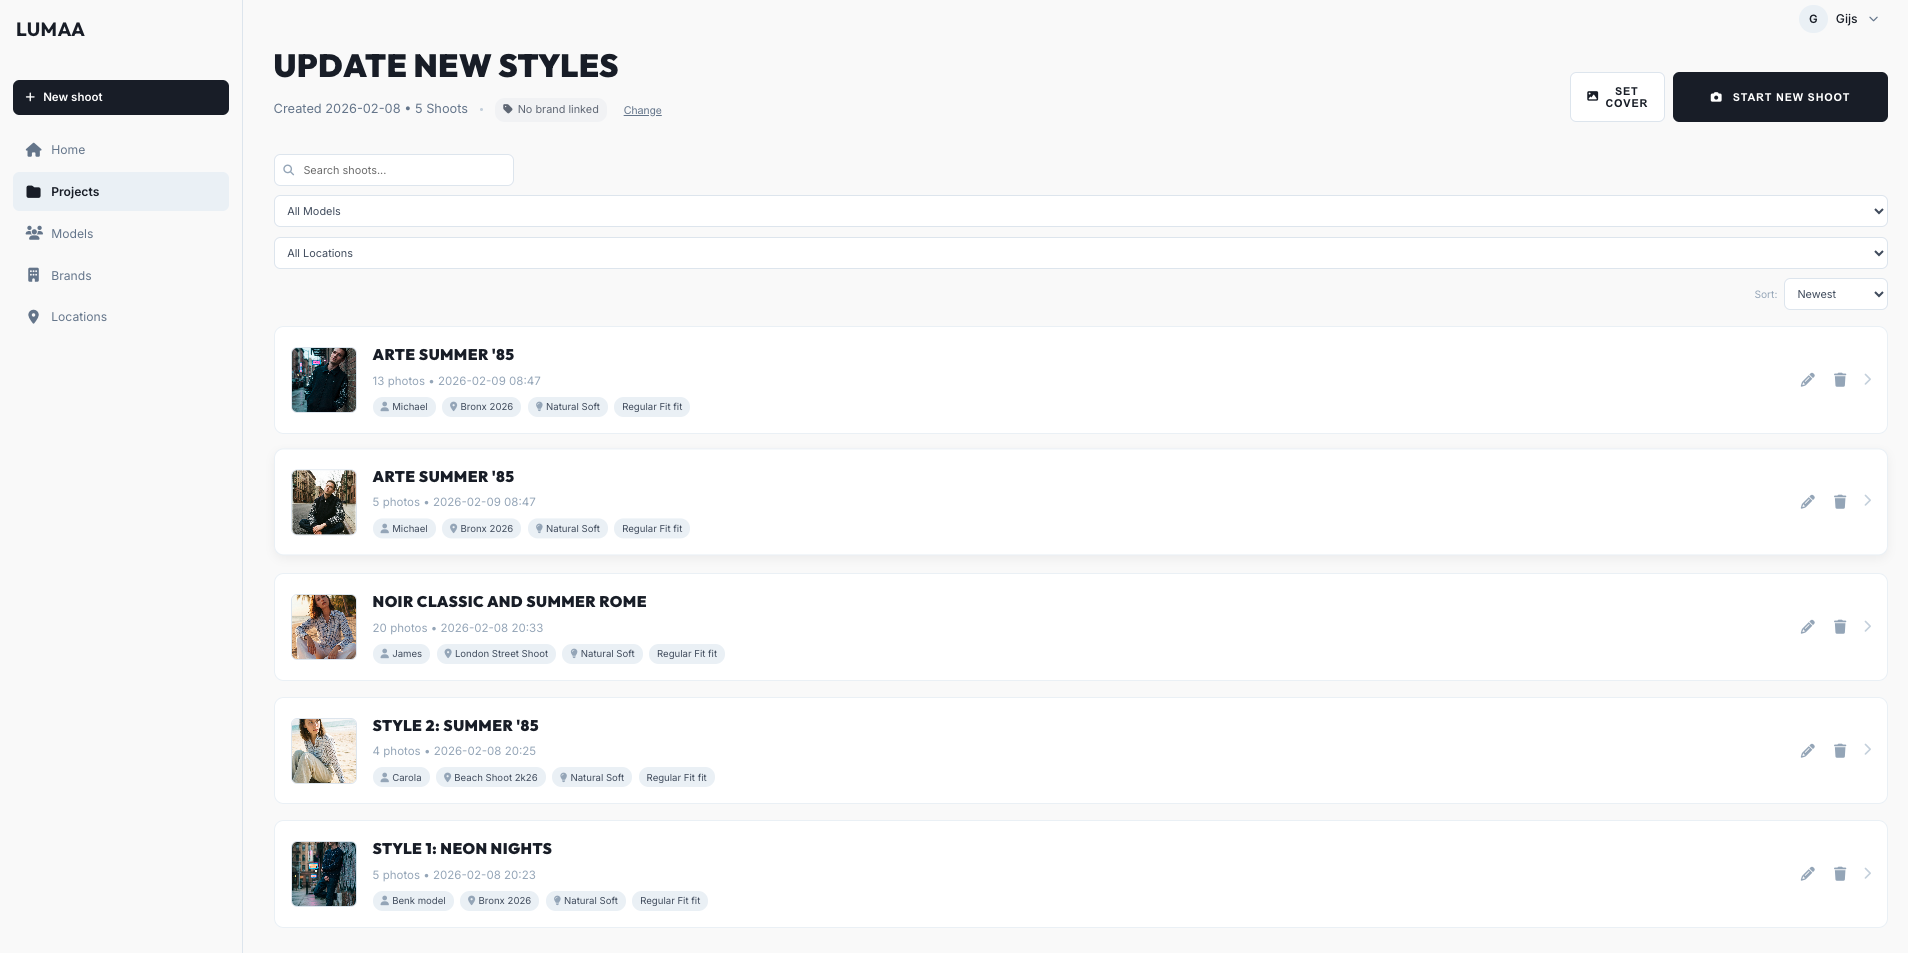Click the edit pencil for Noir Classic shoot
The width and height of the screenshot is (1908, 953).
click(1807, 627)
